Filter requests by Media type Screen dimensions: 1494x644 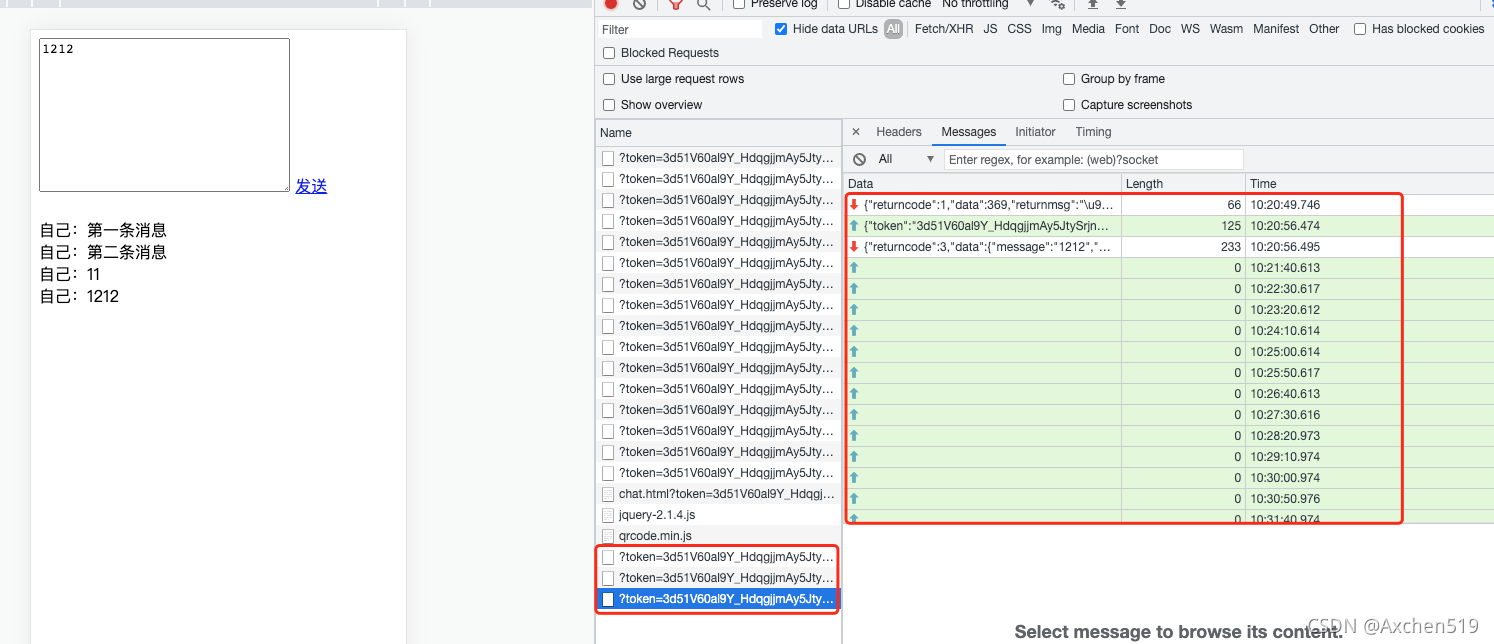tap(1088, 29)
